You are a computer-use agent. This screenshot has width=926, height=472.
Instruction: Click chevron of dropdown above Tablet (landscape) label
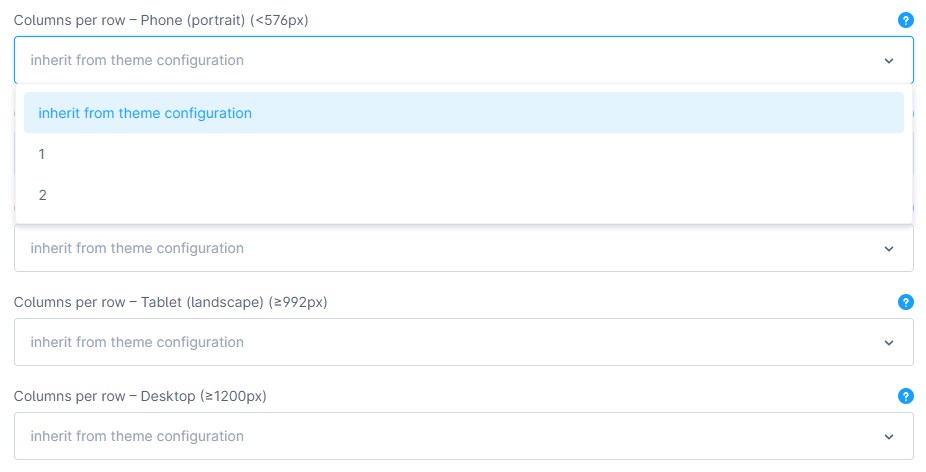tap(889, 249)
